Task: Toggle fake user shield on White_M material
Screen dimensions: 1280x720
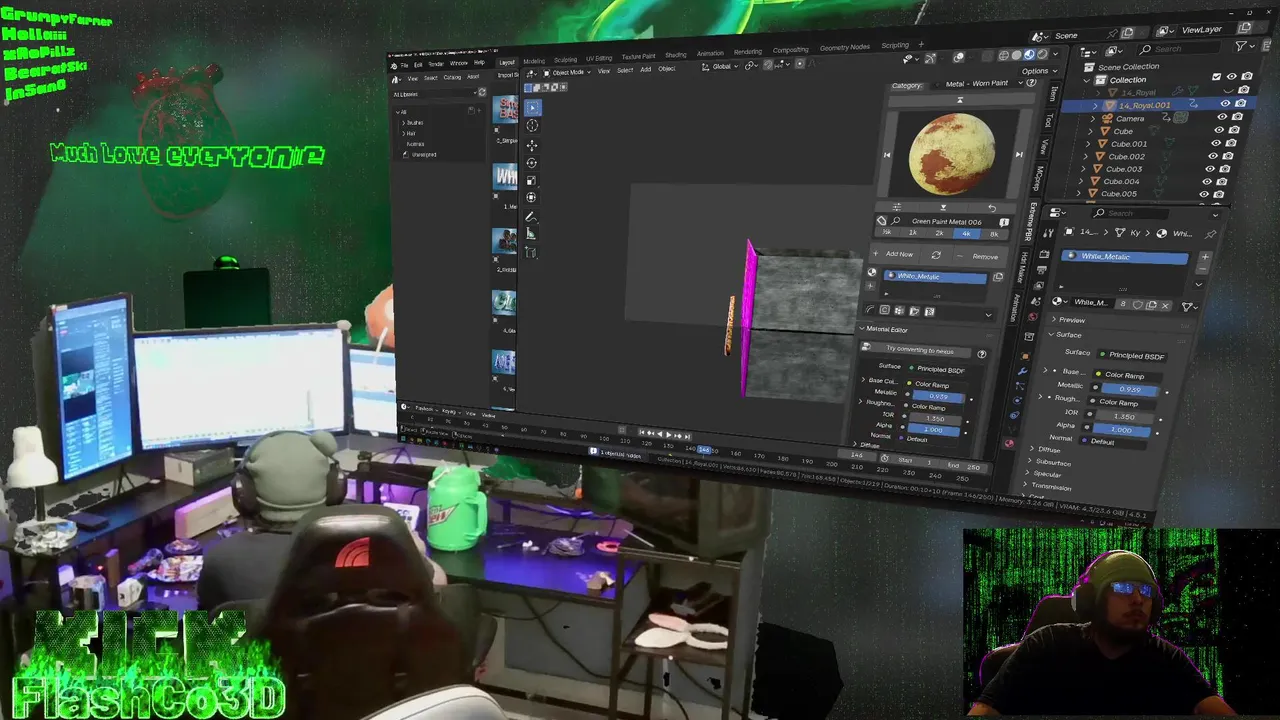Action: pyautogui.click(x=1138, y=304)
